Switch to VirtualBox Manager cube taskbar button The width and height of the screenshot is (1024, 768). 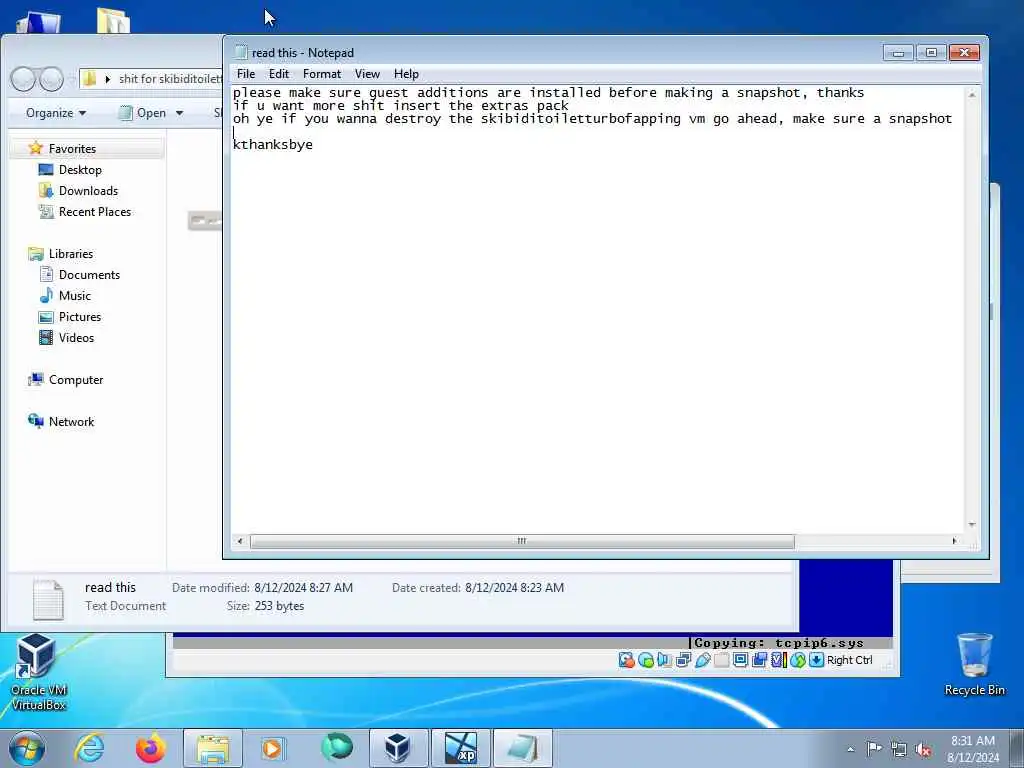click(398, 748)
